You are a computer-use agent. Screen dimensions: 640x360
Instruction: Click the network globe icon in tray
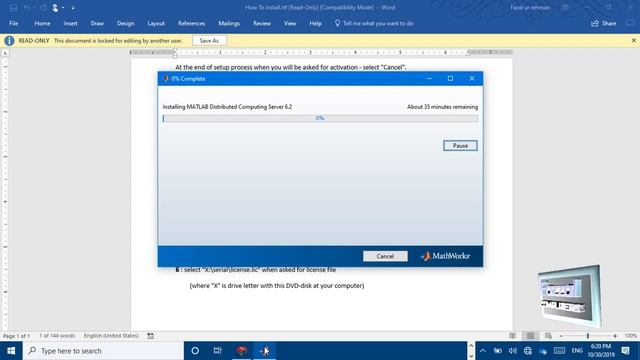528,351
